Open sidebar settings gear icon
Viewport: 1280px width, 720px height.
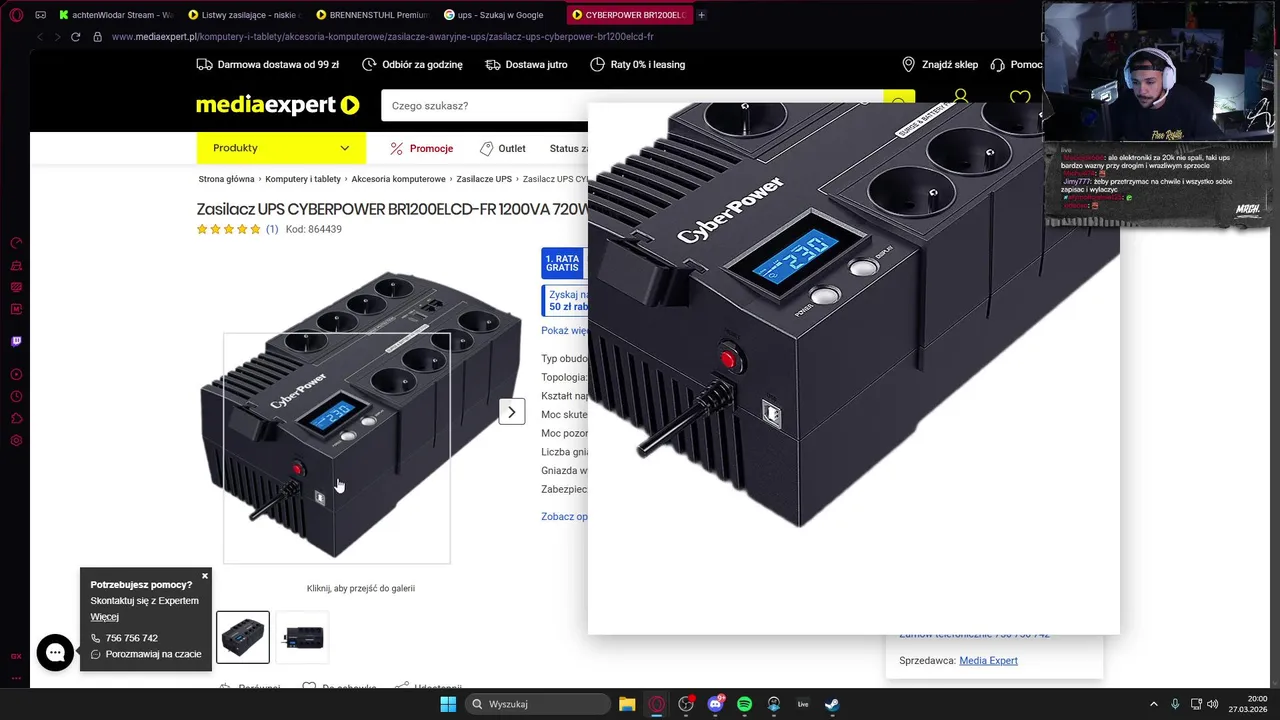click(16, 440)
